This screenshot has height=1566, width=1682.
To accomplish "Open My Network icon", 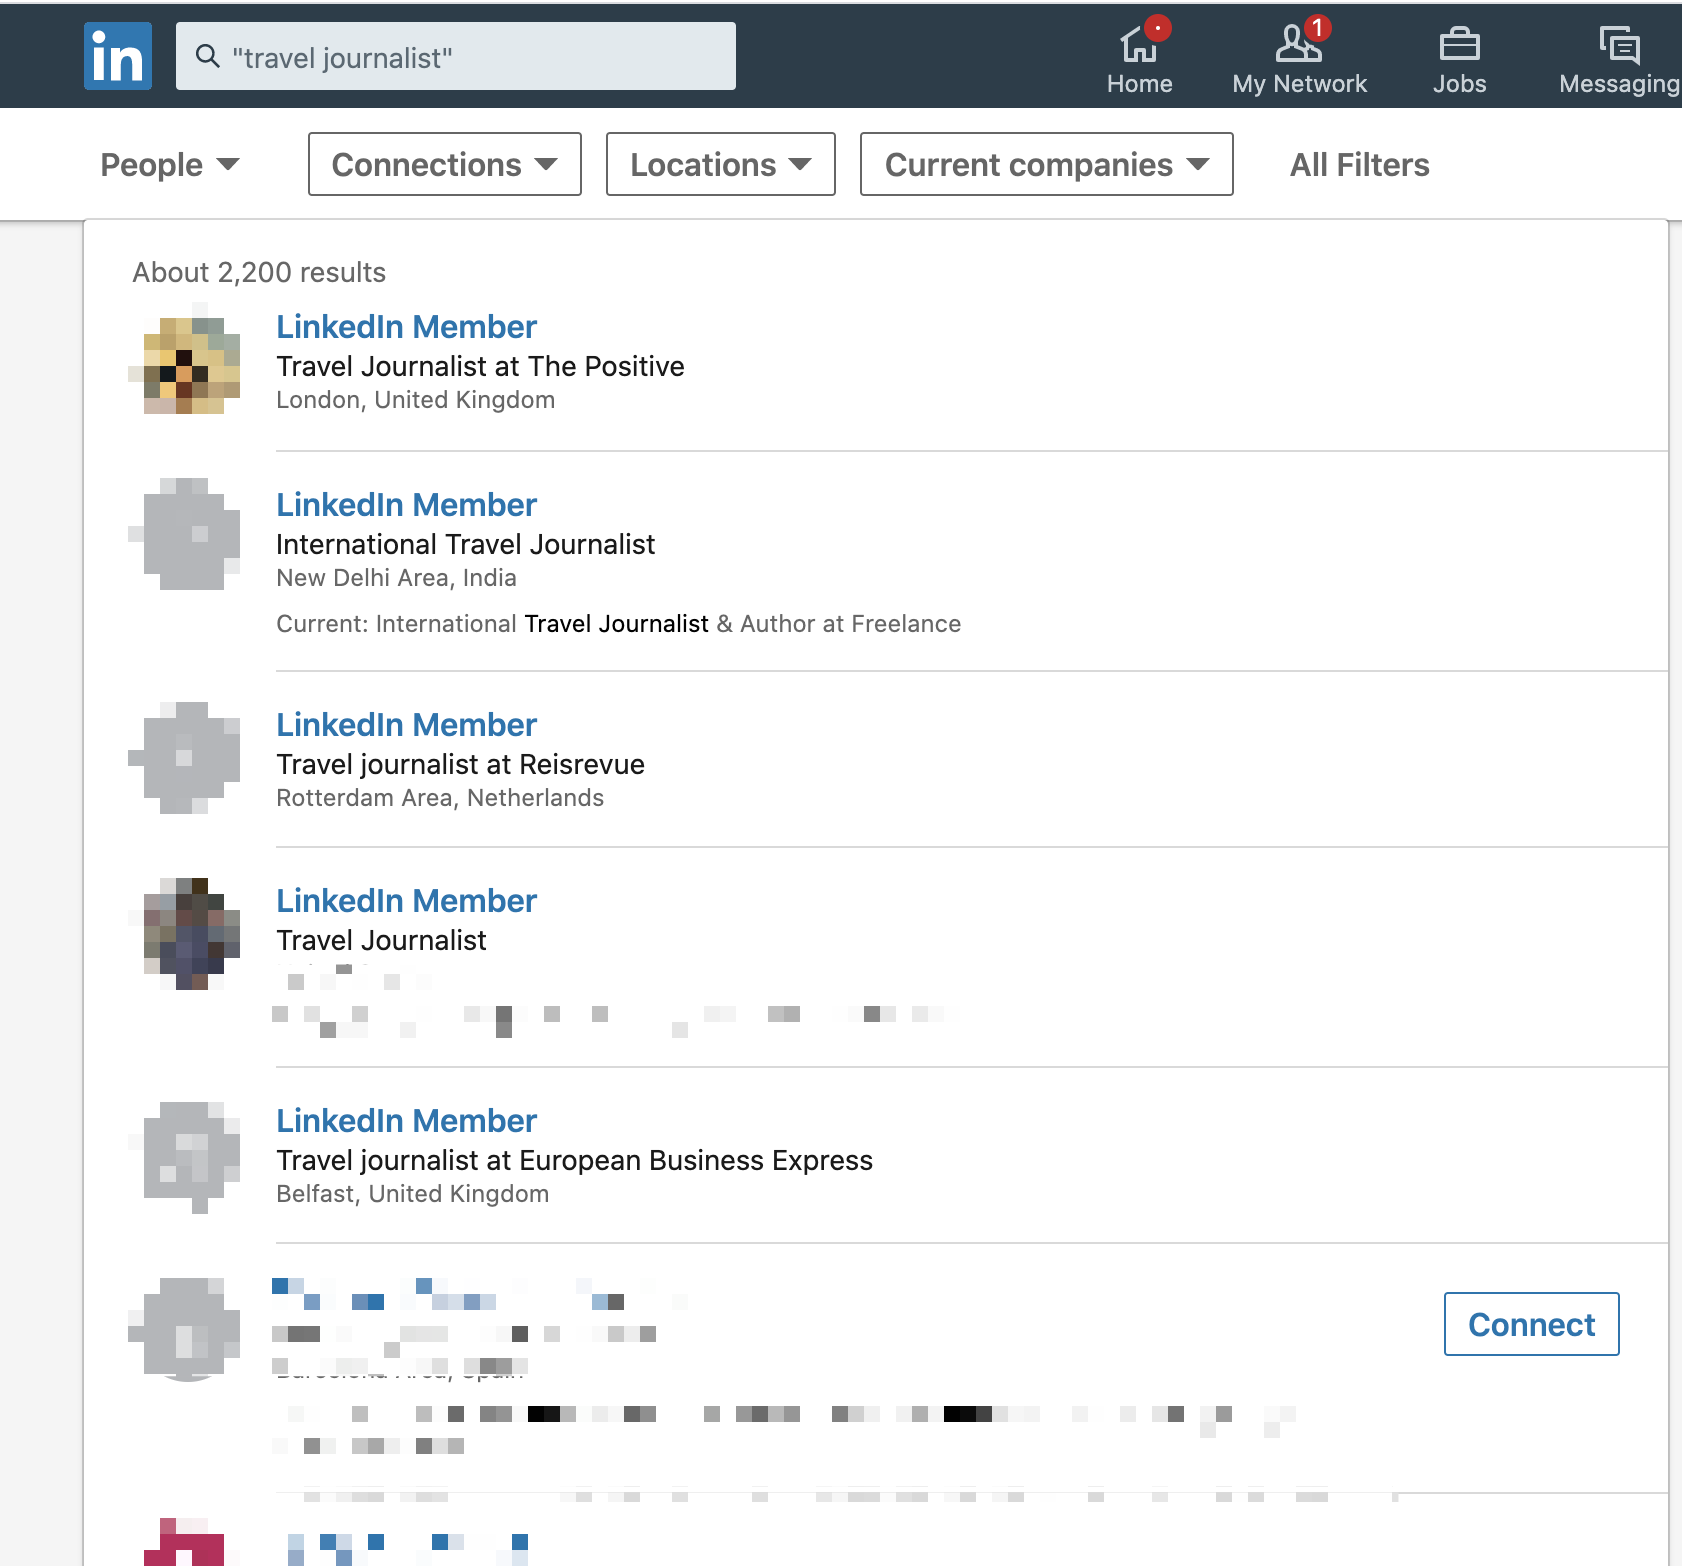I will pos(1298,45).
